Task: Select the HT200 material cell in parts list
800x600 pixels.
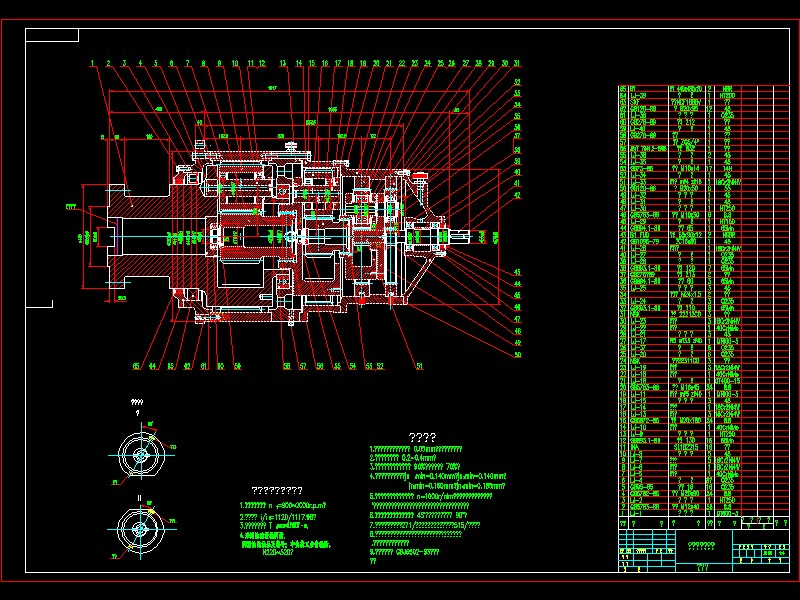Action: (727, 95)
